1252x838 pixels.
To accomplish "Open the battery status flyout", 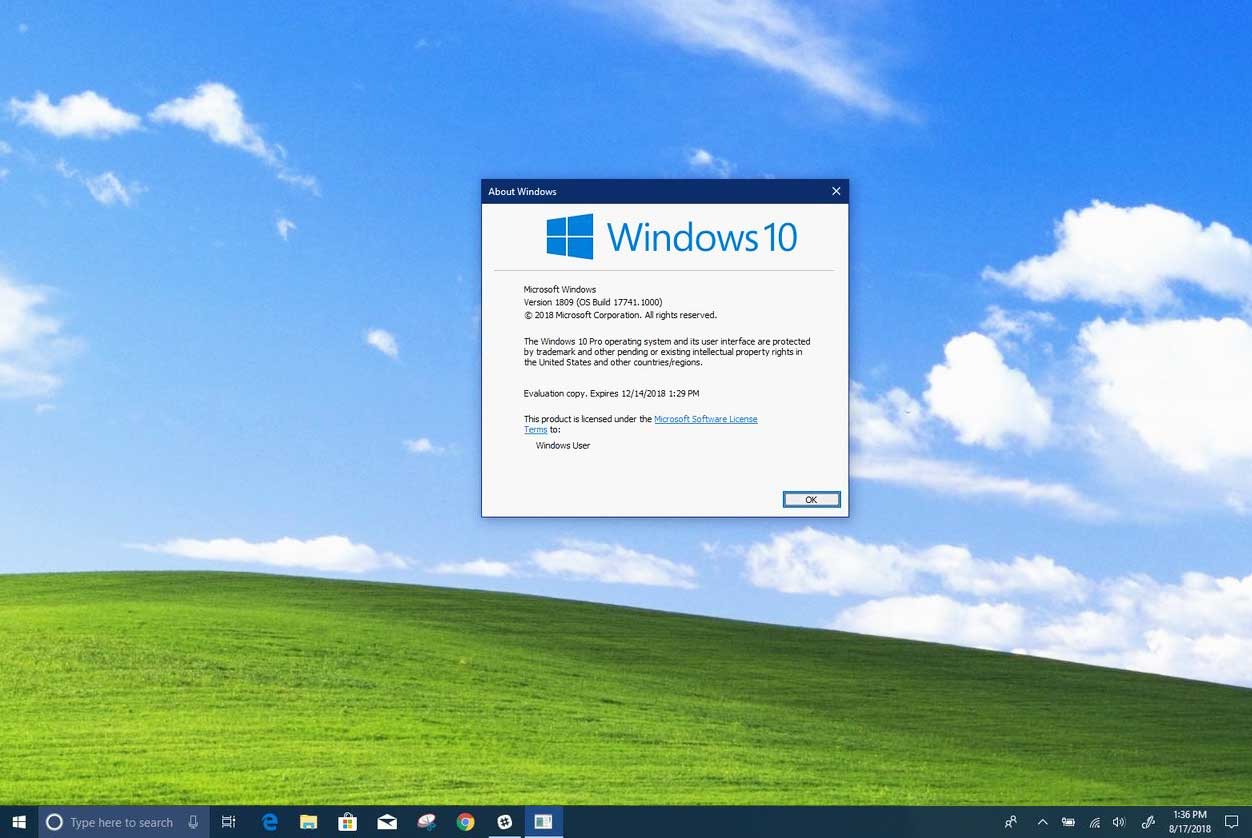I will point(1068,822).
